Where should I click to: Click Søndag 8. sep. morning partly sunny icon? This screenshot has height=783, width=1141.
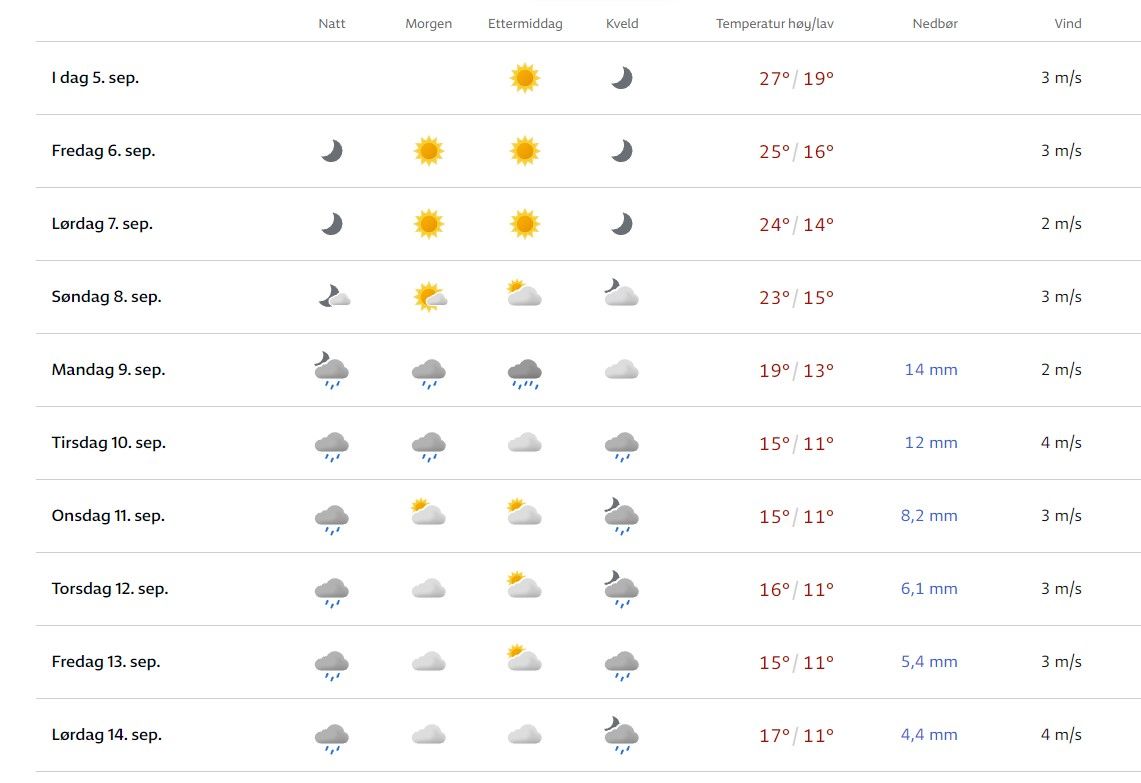[x=429, y=297]
